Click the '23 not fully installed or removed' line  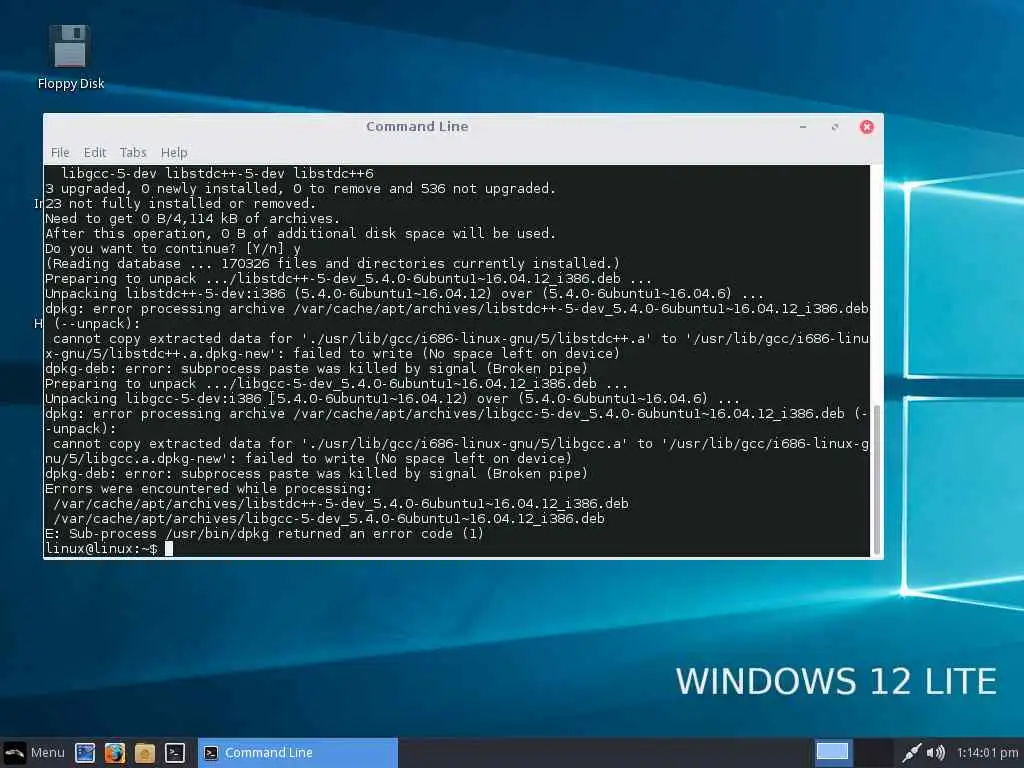[x=180, y=203]
